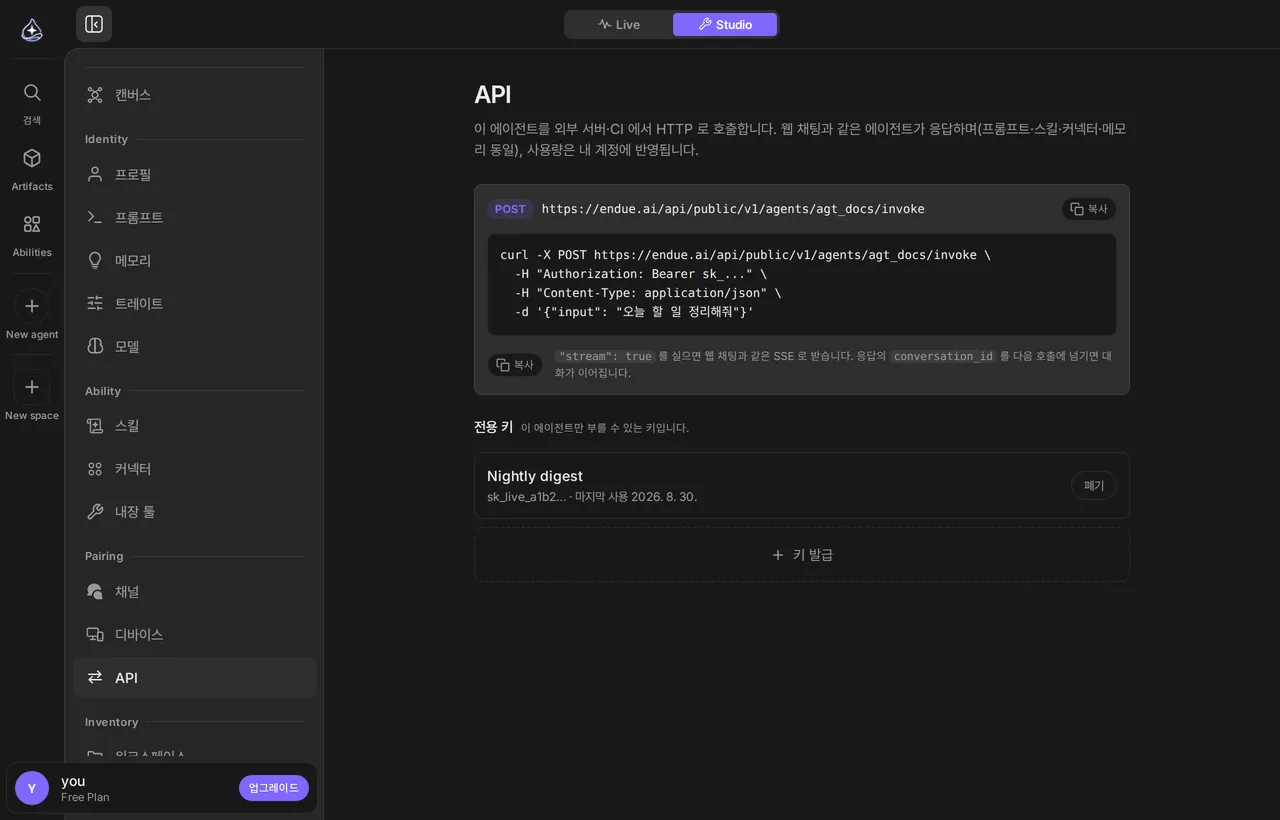Screen dimensions: 1280x820
Task: Click the API page heading
Action: tap(492, 95)
